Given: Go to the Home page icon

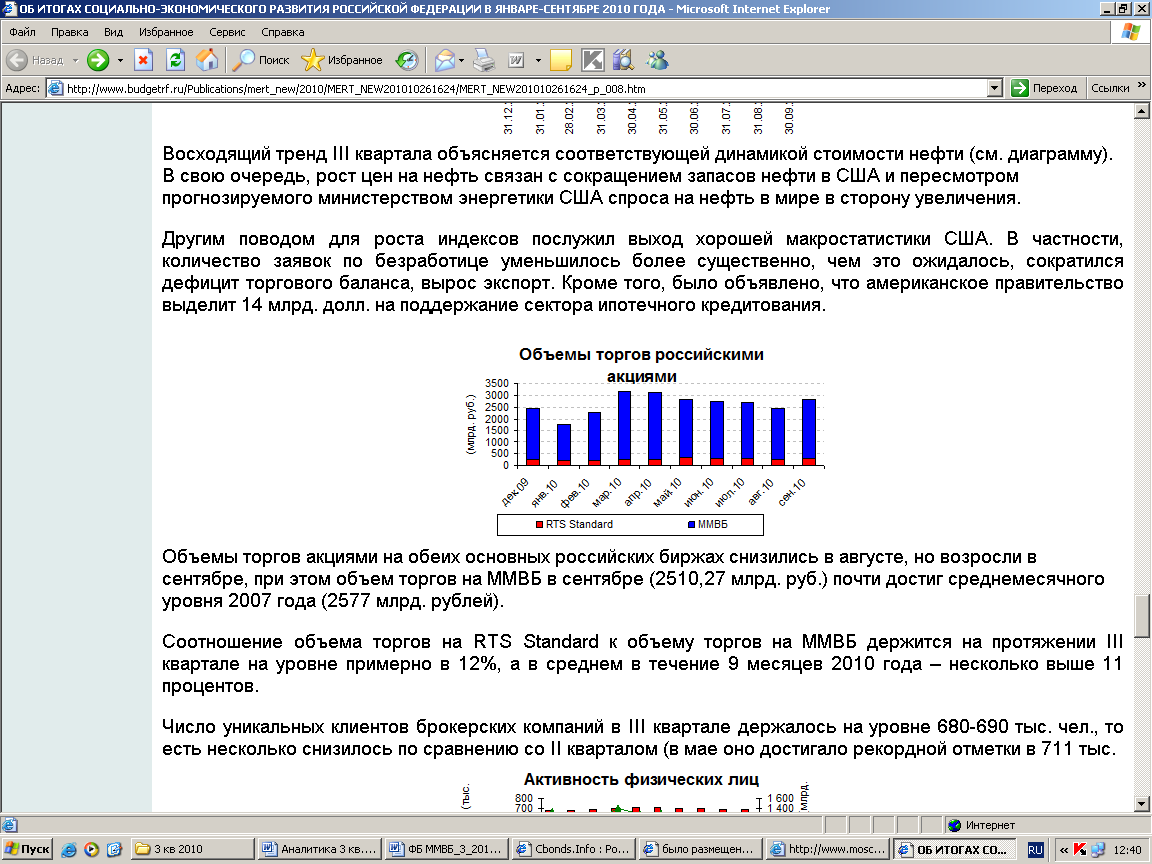Looking at the screenshot, I should (207, 60).
